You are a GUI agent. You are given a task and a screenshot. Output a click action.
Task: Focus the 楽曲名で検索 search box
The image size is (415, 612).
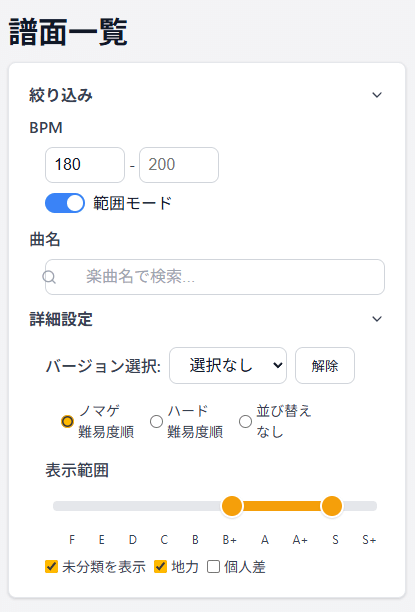point(215,277)
